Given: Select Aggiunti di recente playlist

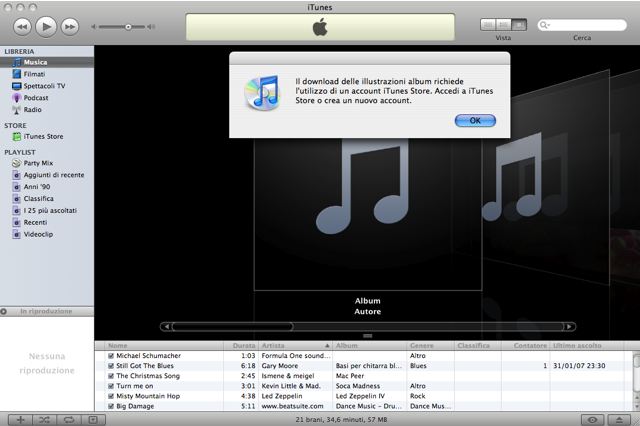Looking at the screenshot, I should 54,175.
